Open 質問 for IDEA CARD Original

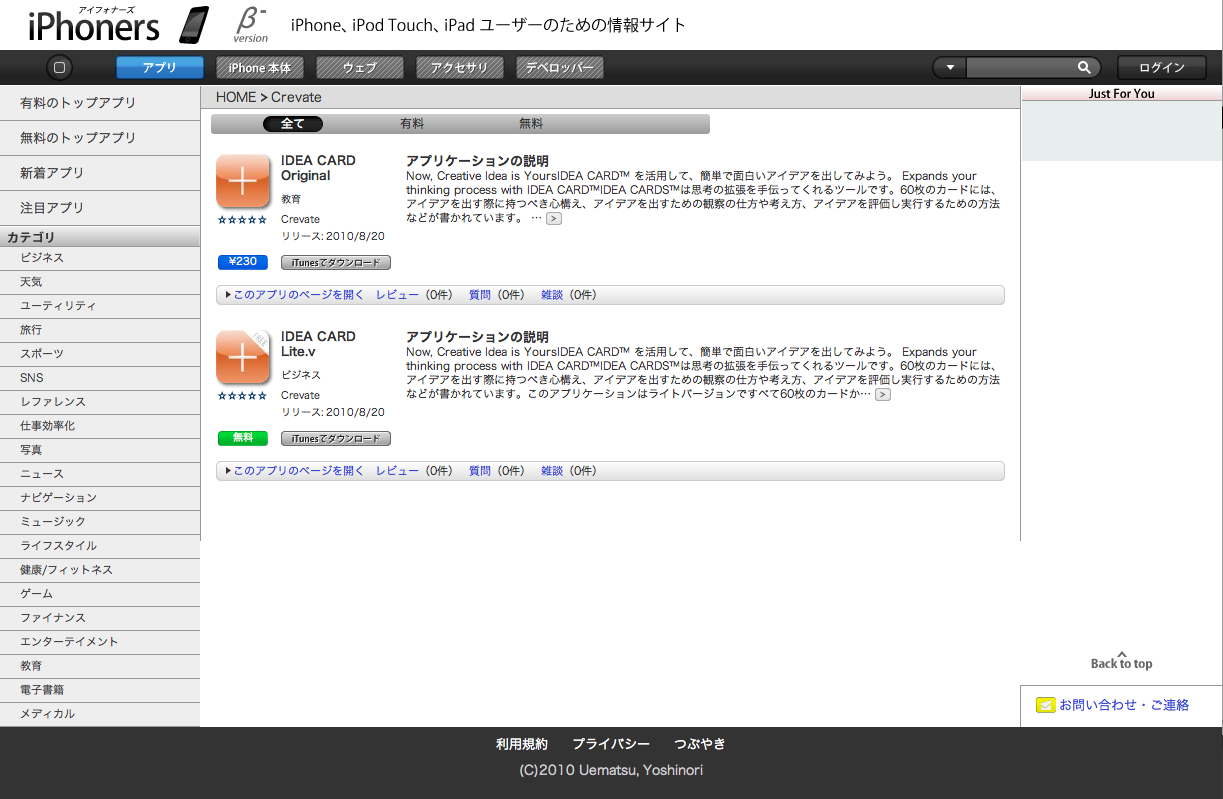480,295
